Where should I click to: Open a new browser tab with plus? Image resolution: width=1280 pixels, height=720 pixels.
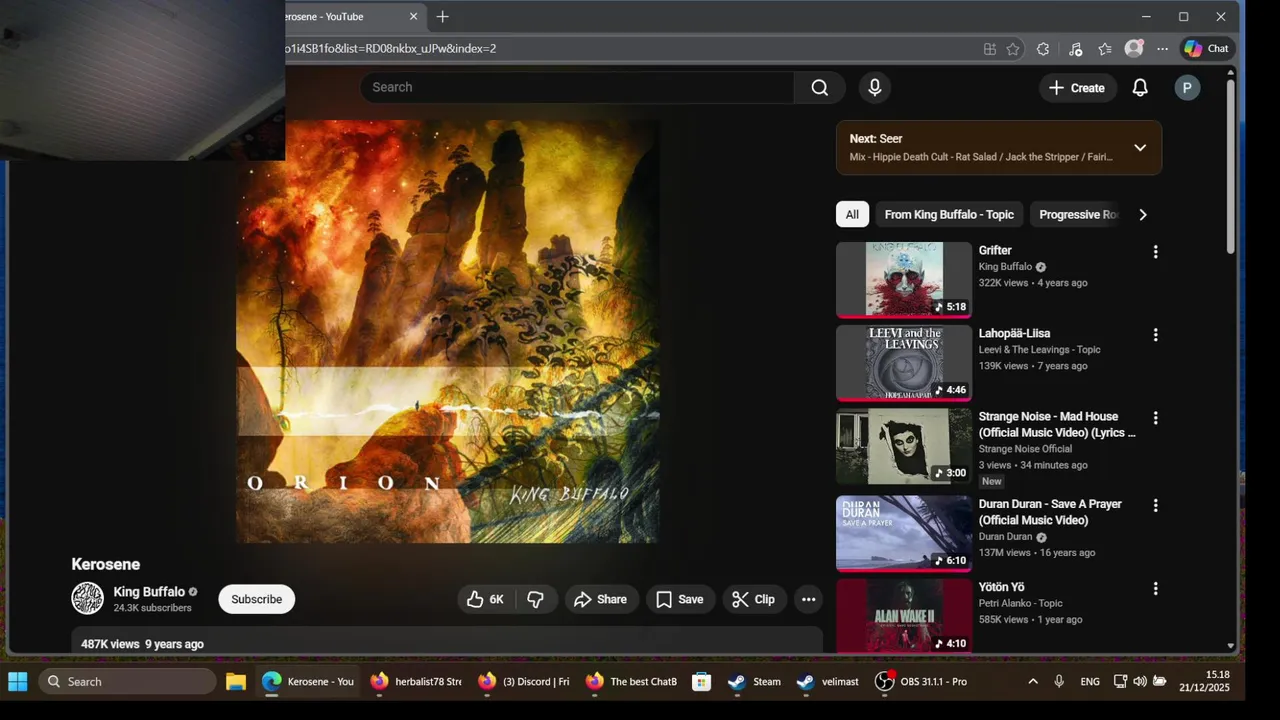(442, 16)
